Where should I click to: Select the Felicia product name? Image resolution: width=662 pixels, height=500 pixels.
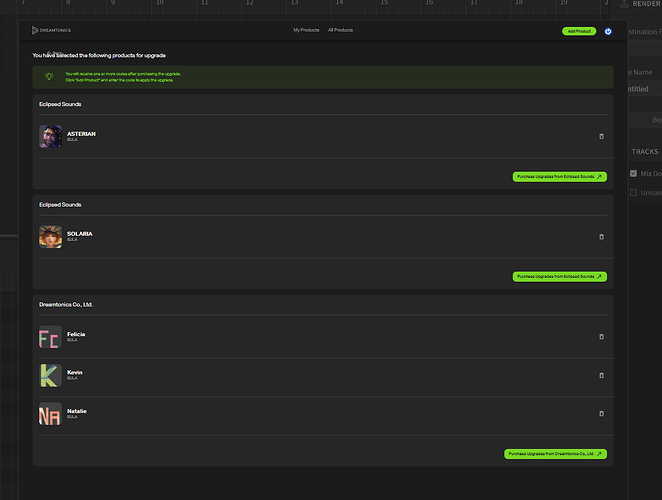coord(76,334)
